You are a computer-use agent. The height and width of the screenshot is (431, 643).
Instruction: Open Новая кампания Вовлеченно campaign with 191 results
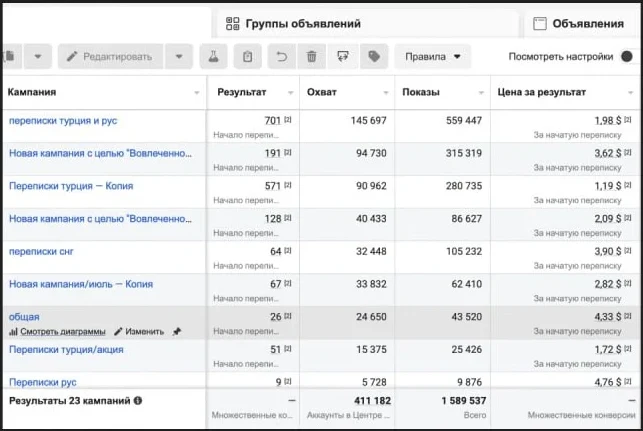click(x=100, y=153)
